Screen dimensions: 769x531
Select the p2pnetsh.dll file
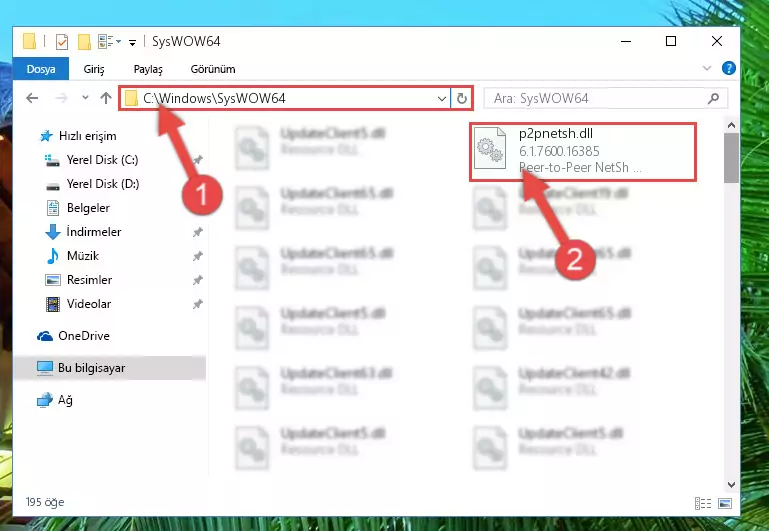[x=583, y=152]
